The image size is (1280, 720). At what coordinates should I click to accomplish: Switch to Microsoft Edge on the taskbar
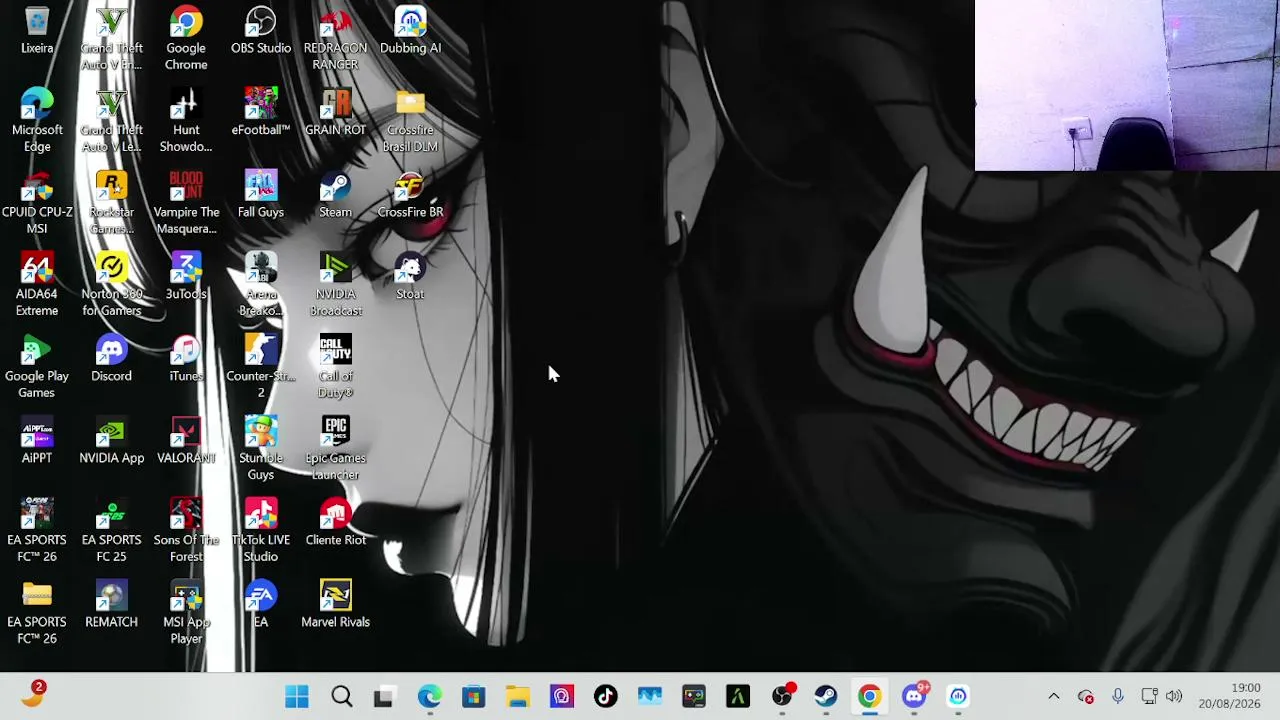point(429,696)
